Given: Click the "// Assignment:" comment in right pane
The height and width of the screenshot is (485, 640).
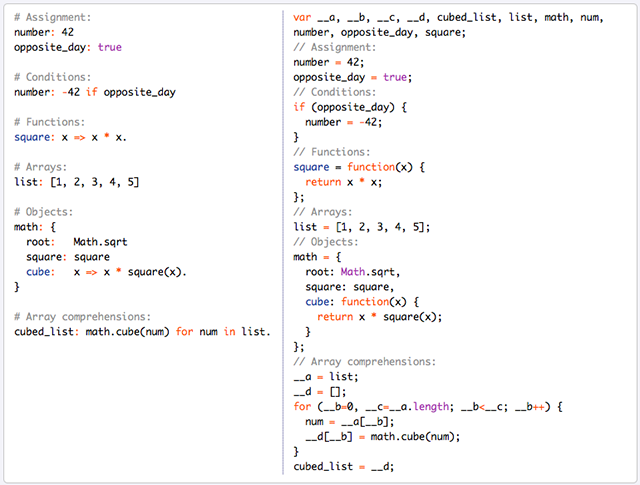Looking at the screenshot, I should point(335,47).
